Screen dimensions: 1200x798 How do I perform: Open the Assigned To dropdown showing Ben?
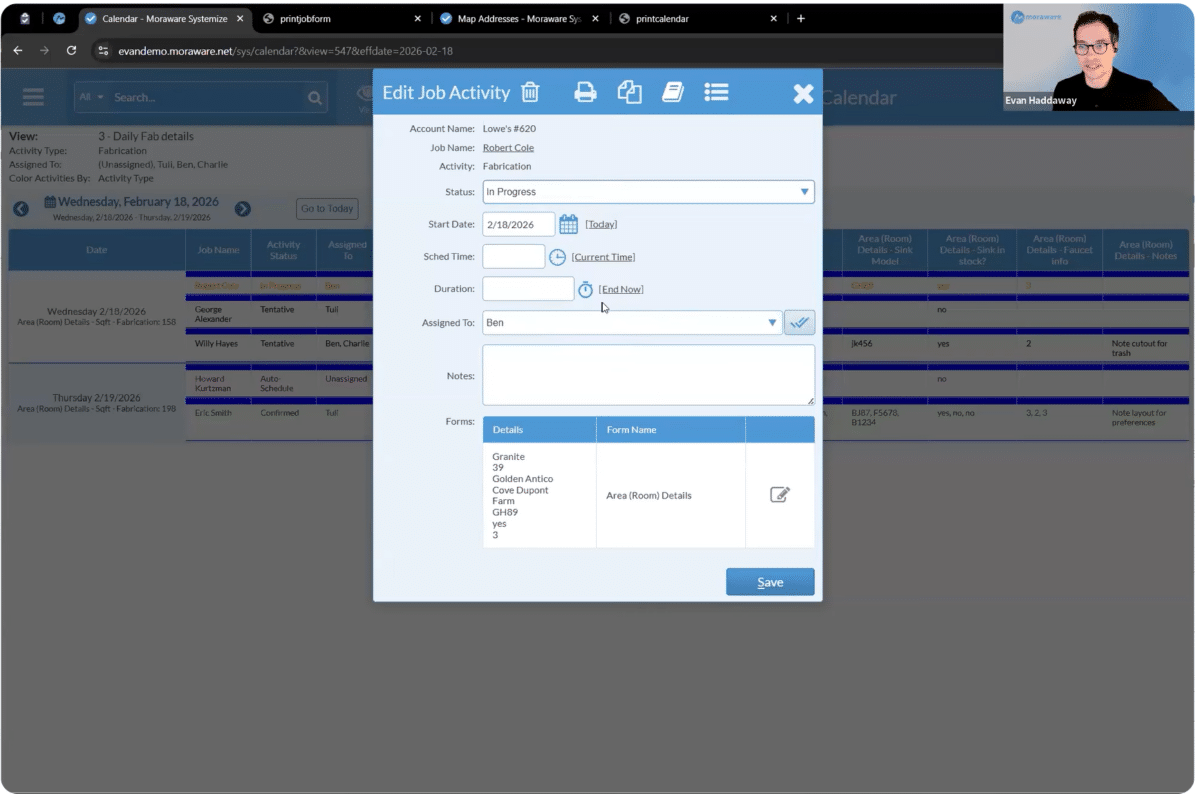pos(632,323)
